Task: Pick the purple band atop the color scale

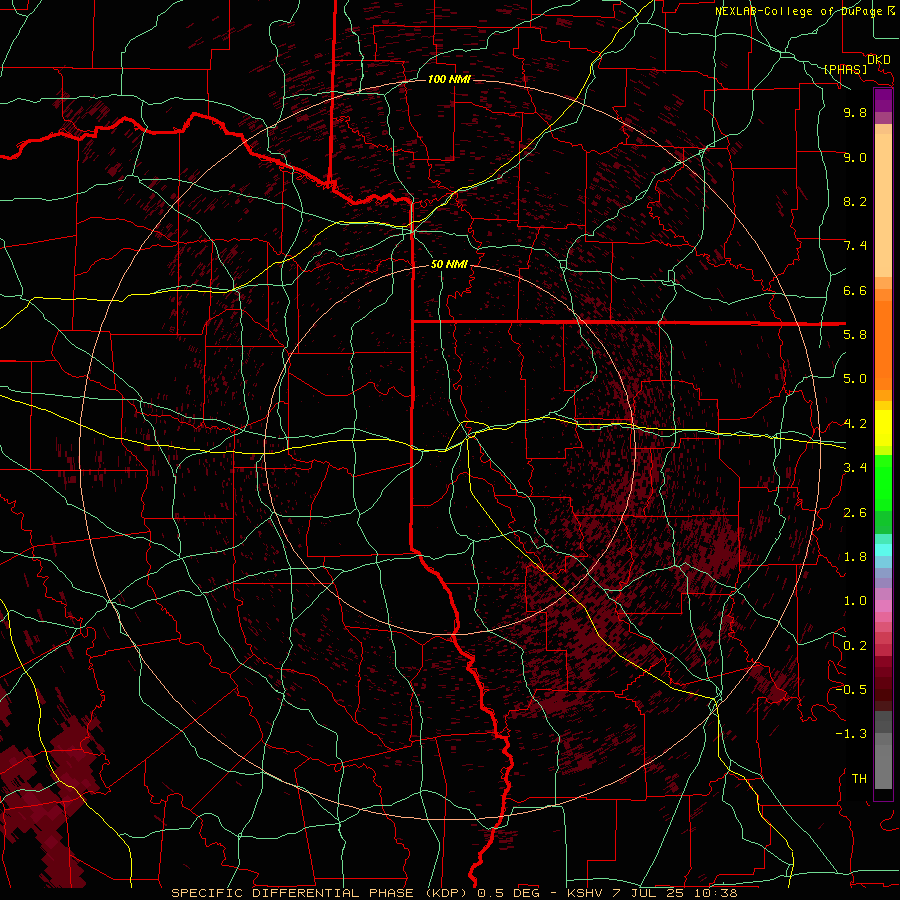Action: tap(883, 100)
